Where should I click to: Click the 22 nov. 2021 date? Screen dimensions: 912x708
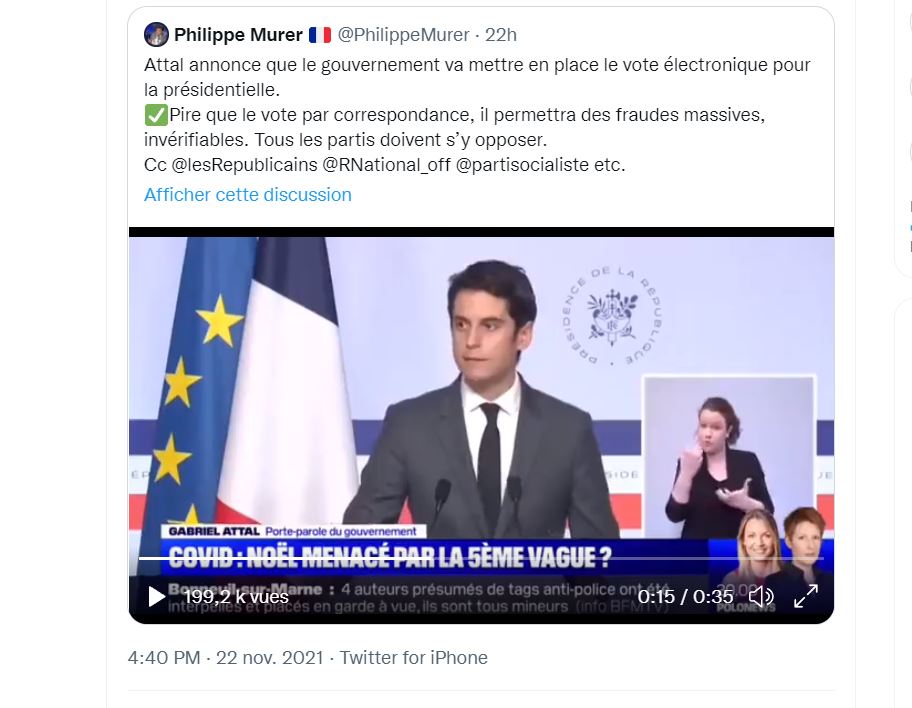(x=270, y=658)
